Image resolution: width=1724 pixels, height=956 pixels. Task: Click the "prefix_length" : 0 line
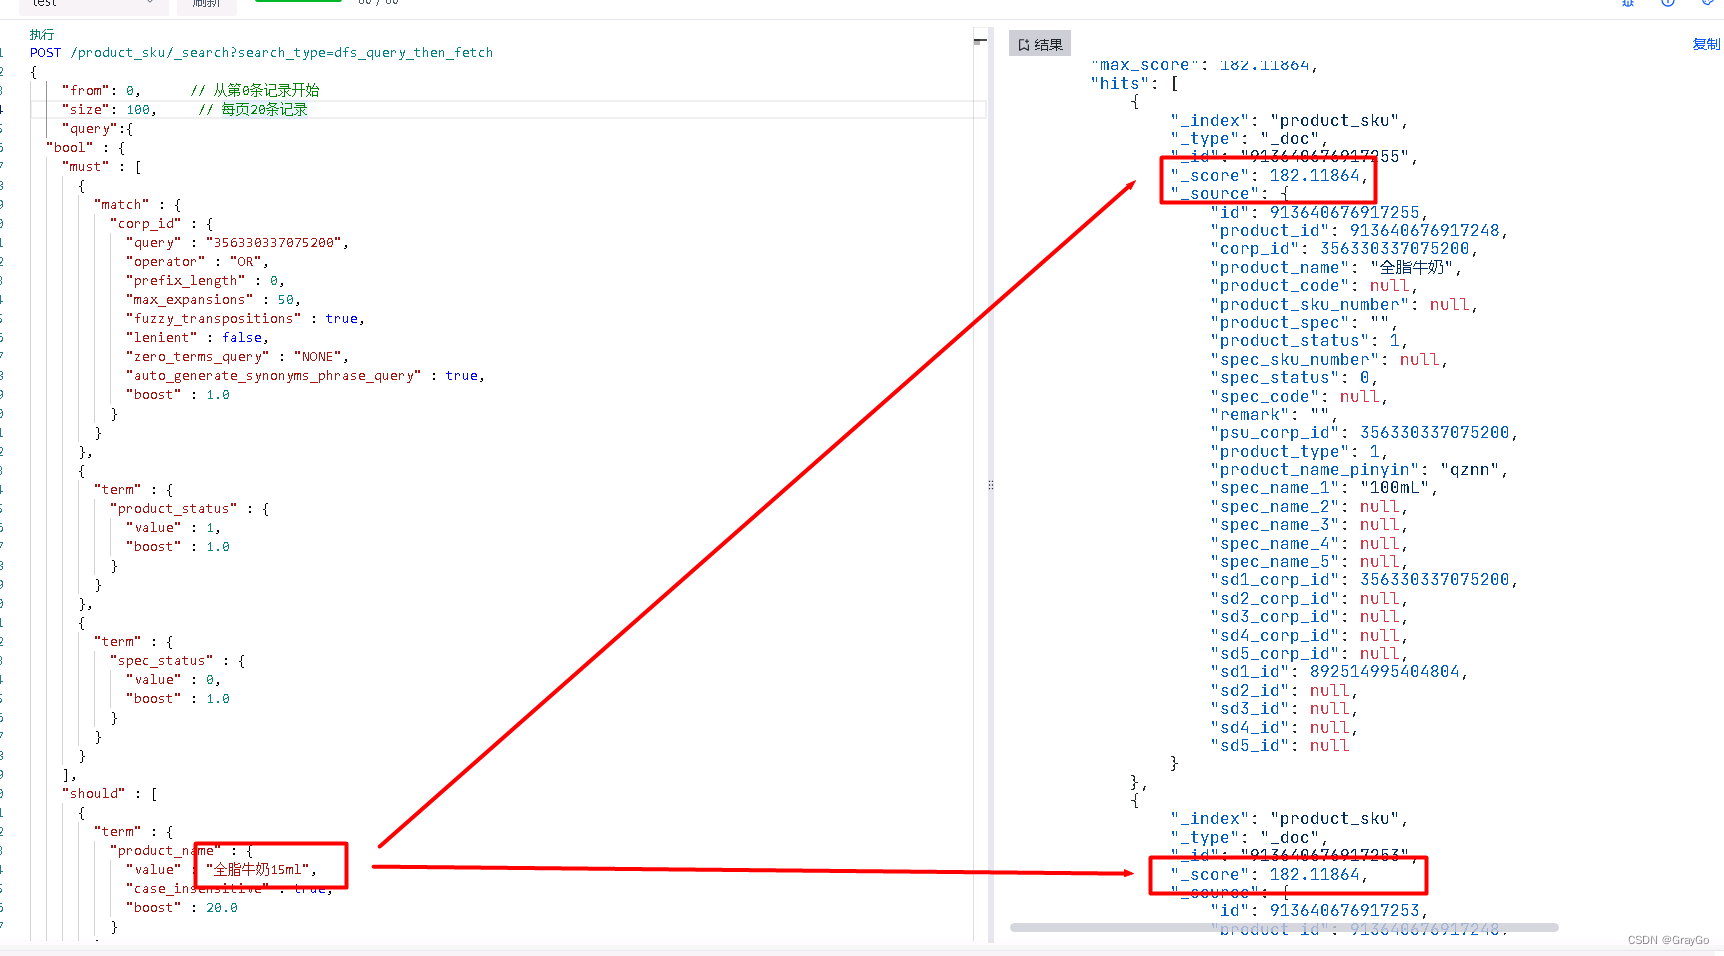click(205, 280)
